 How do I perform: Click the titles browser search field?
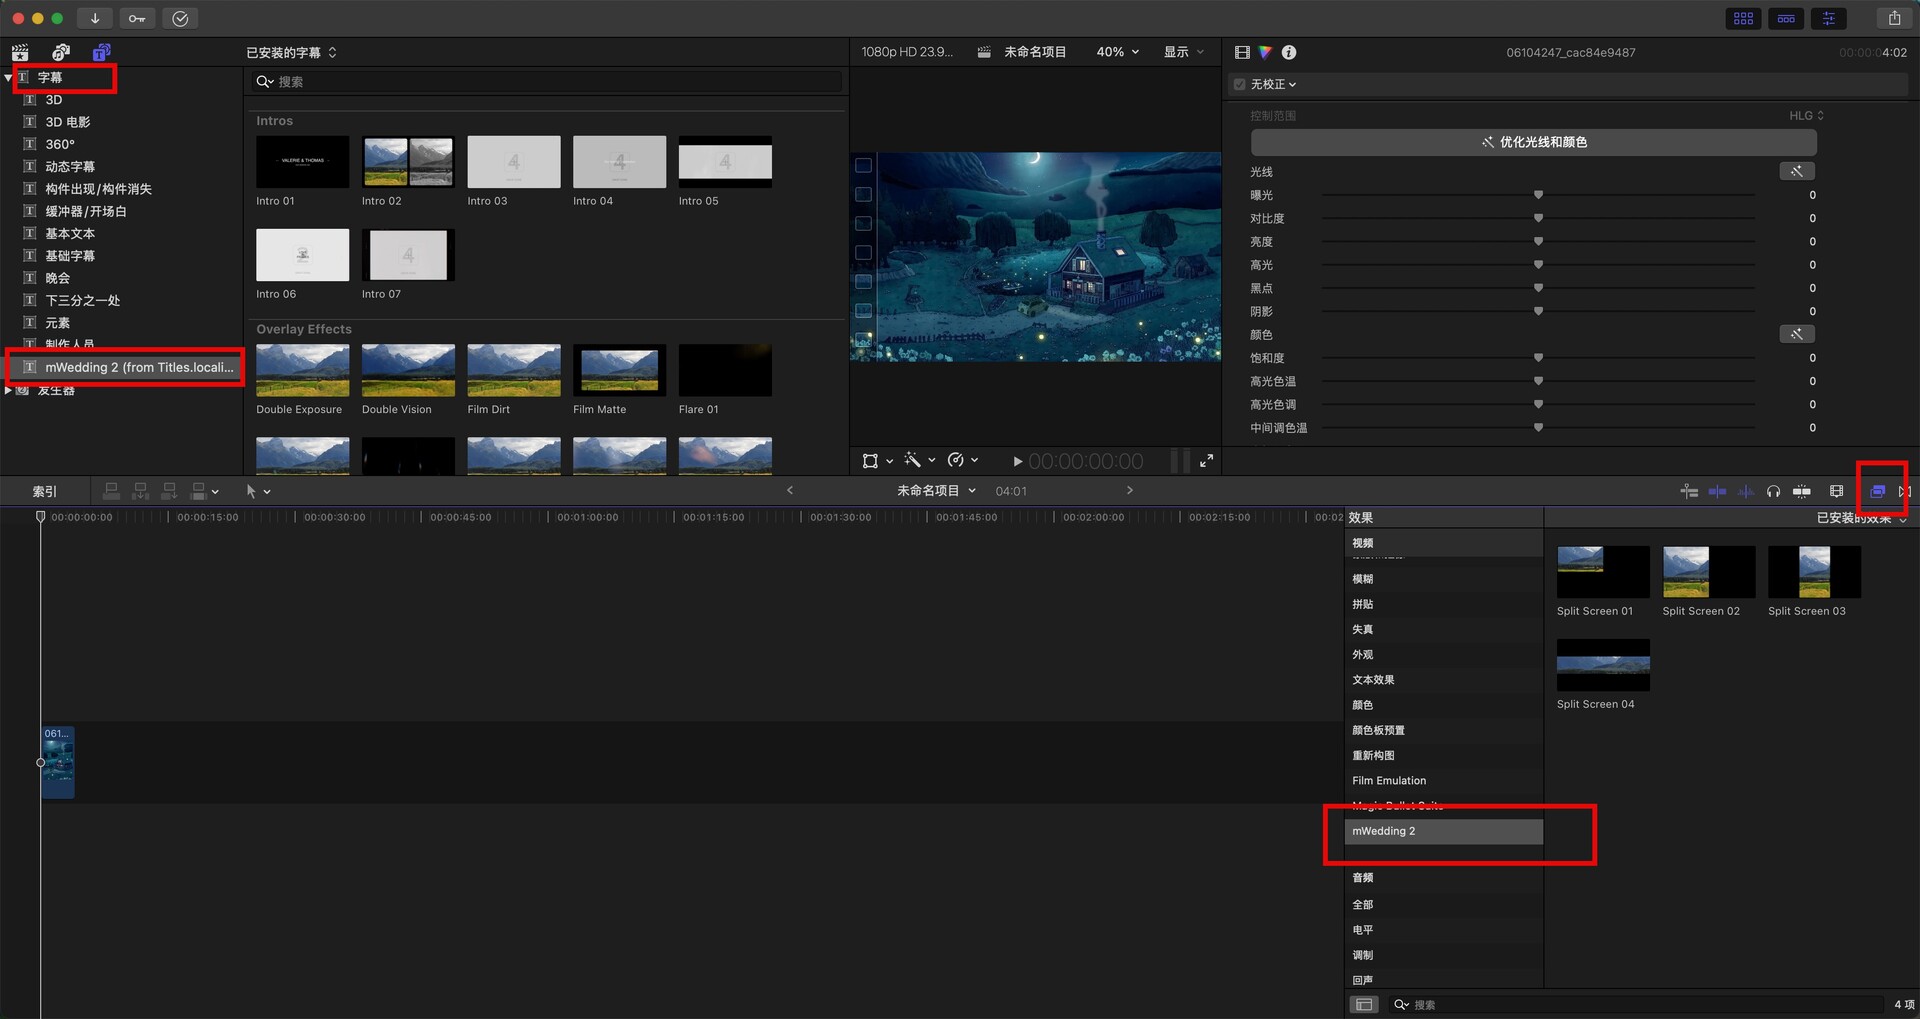pyautogui.click(x=546, y=82)
